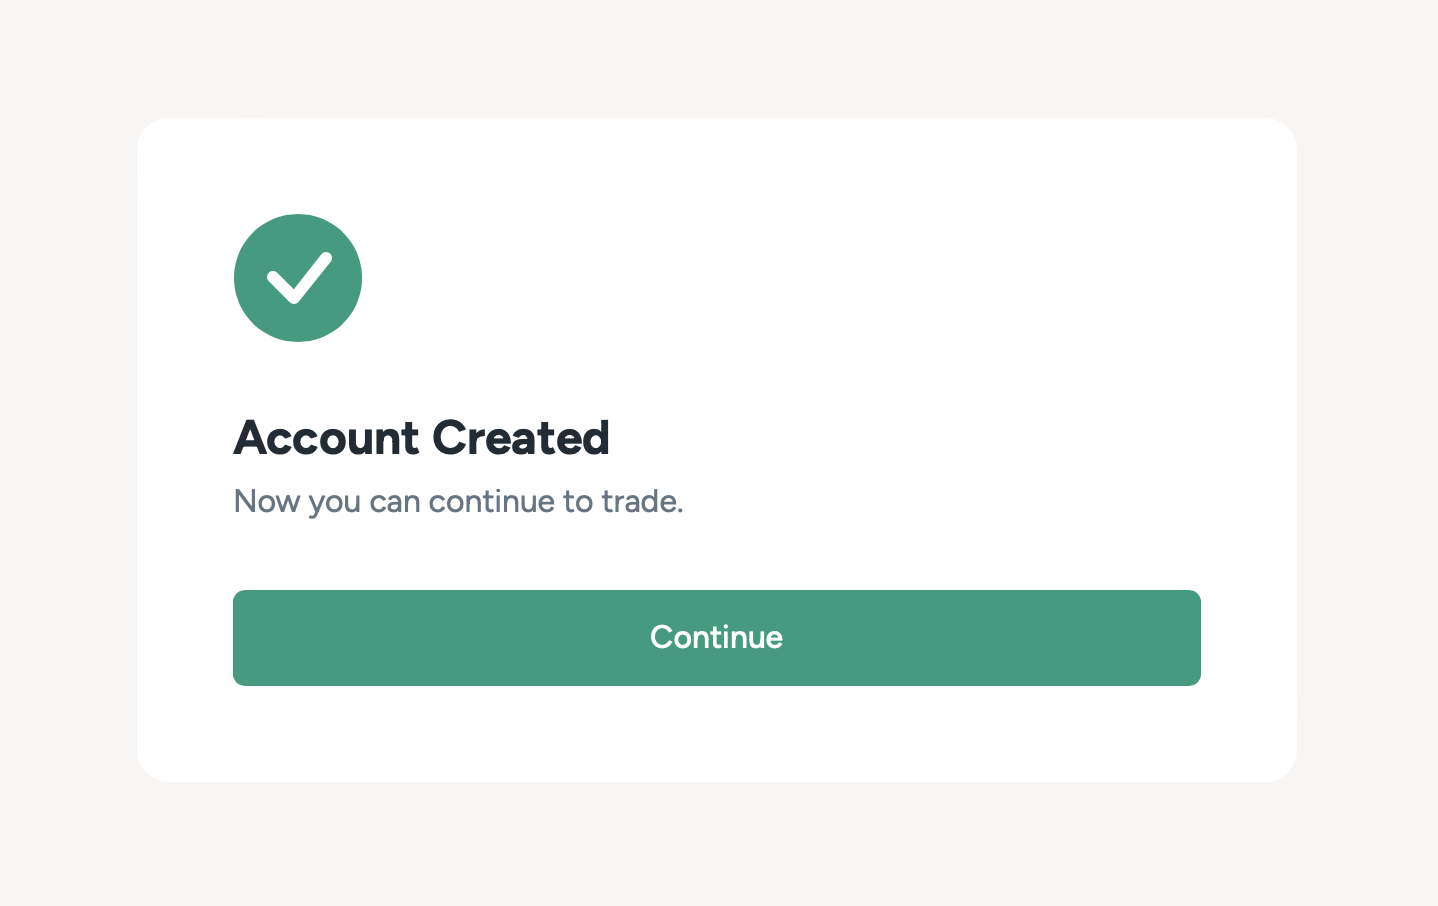This screenshot has width=1438, height=906.
Task: Click the right edge of the Continue button
Action: [x=1186, y=638]
